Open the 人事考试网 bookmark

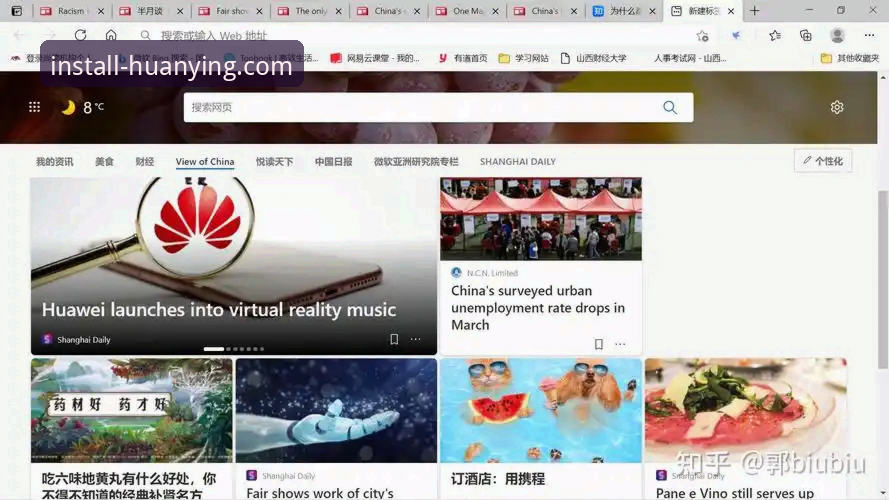[689, 58]
